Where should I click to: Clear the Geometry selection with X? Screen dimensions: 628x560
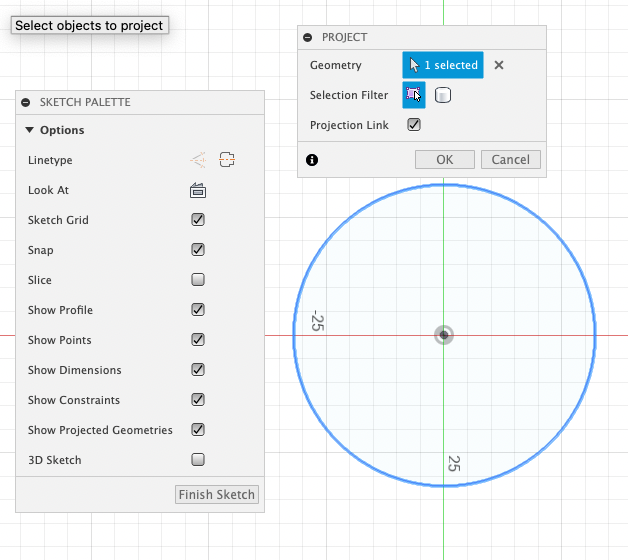[x=499, y=65]
